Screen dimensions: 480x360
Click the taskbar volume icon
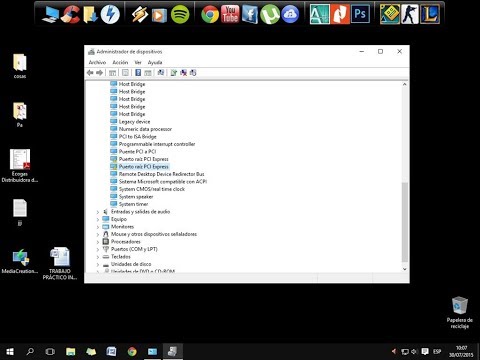(414, 351)
